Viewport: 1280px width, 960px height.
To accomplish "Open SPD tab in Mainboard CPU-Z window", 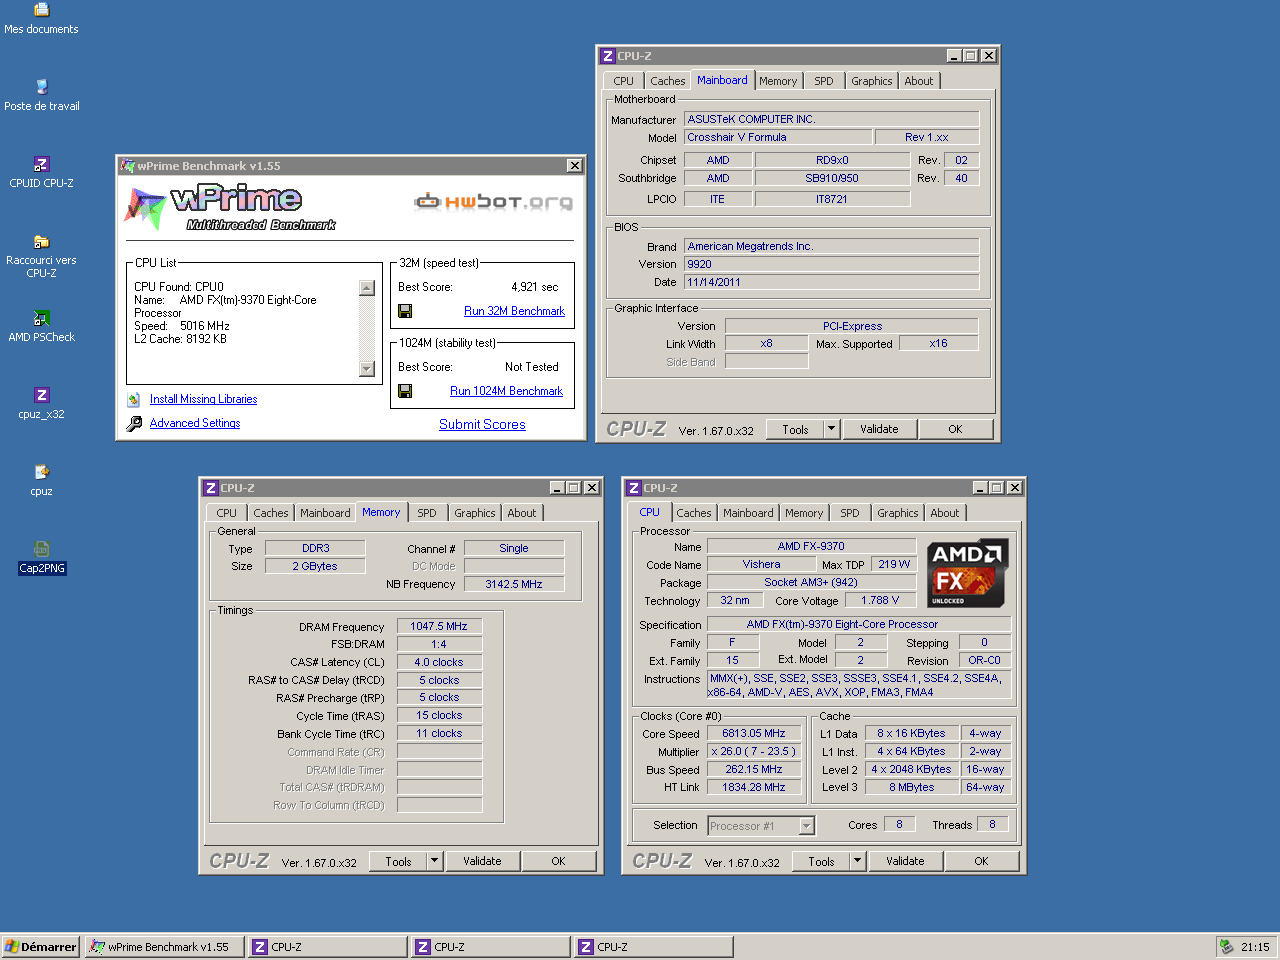I will pyautogui.click(x=823, y=81).
